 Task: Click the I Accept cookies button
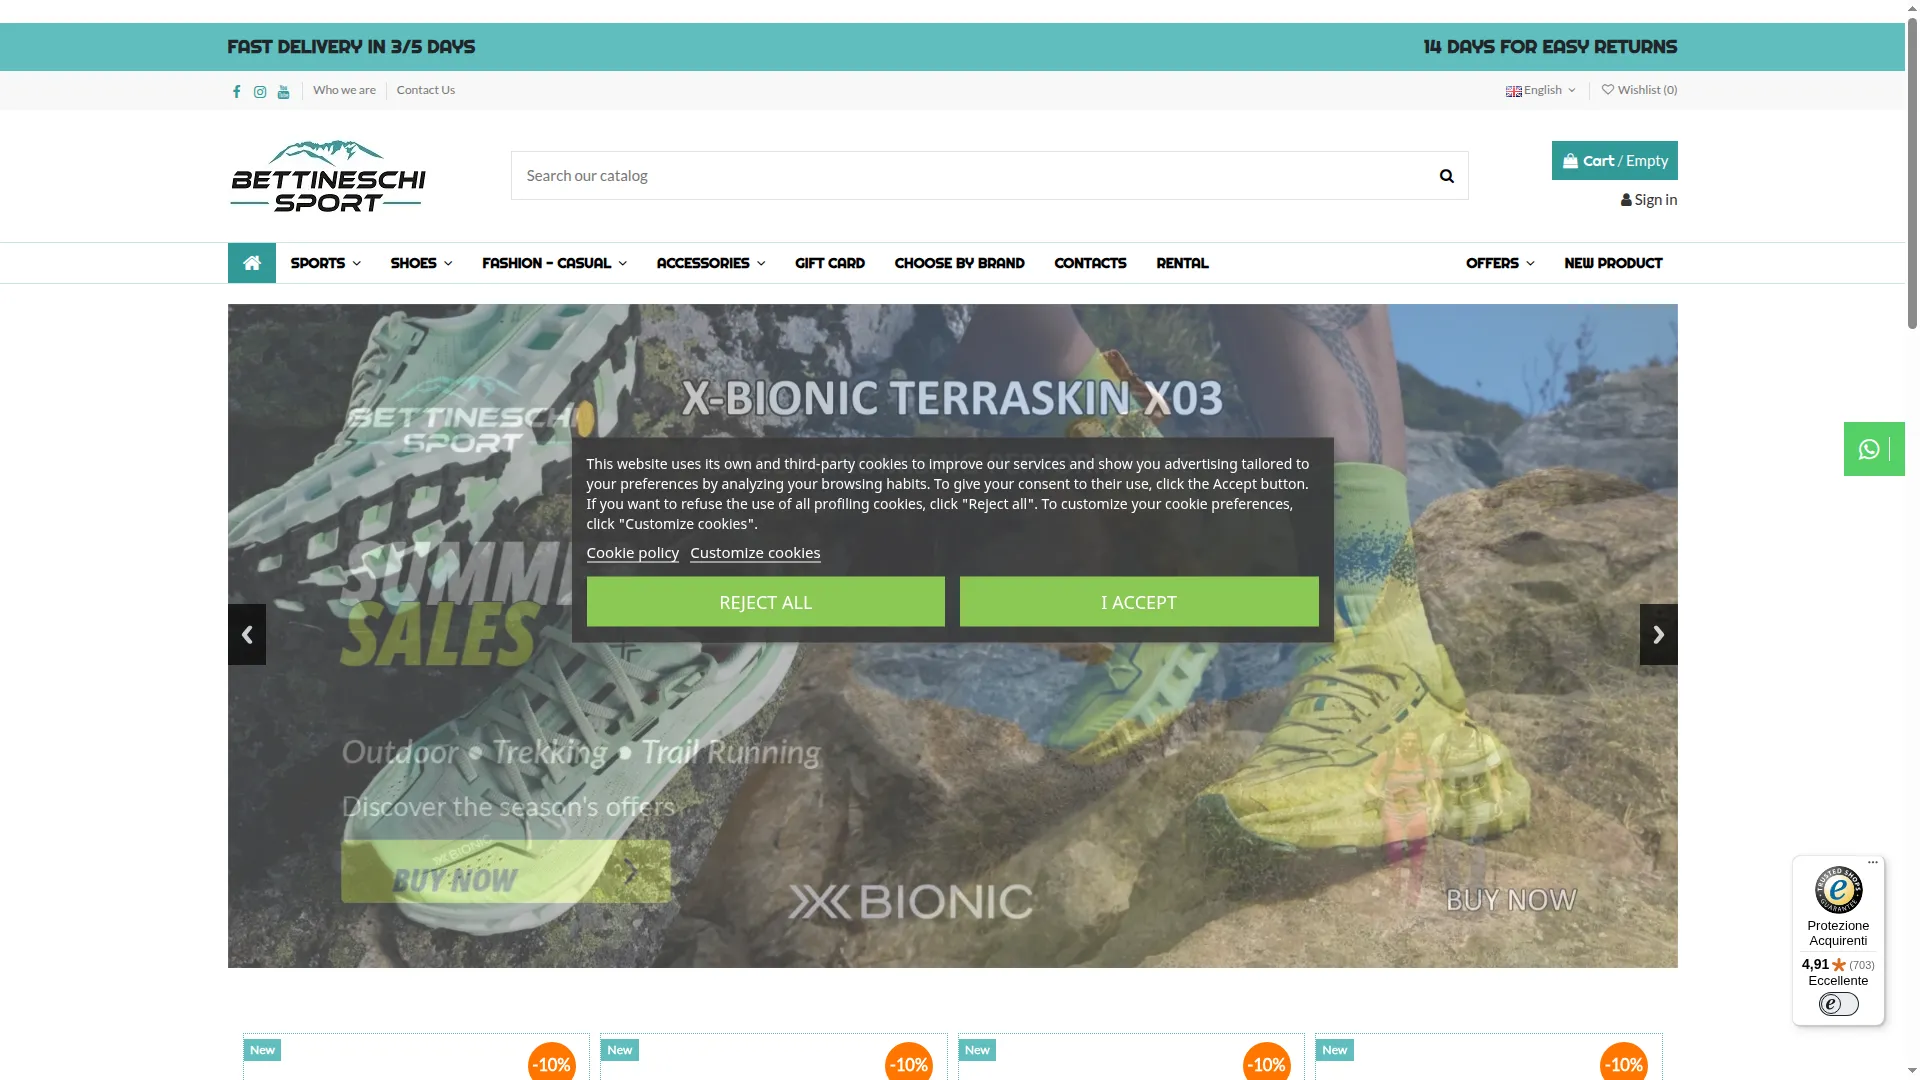[x=1139, y=602]
